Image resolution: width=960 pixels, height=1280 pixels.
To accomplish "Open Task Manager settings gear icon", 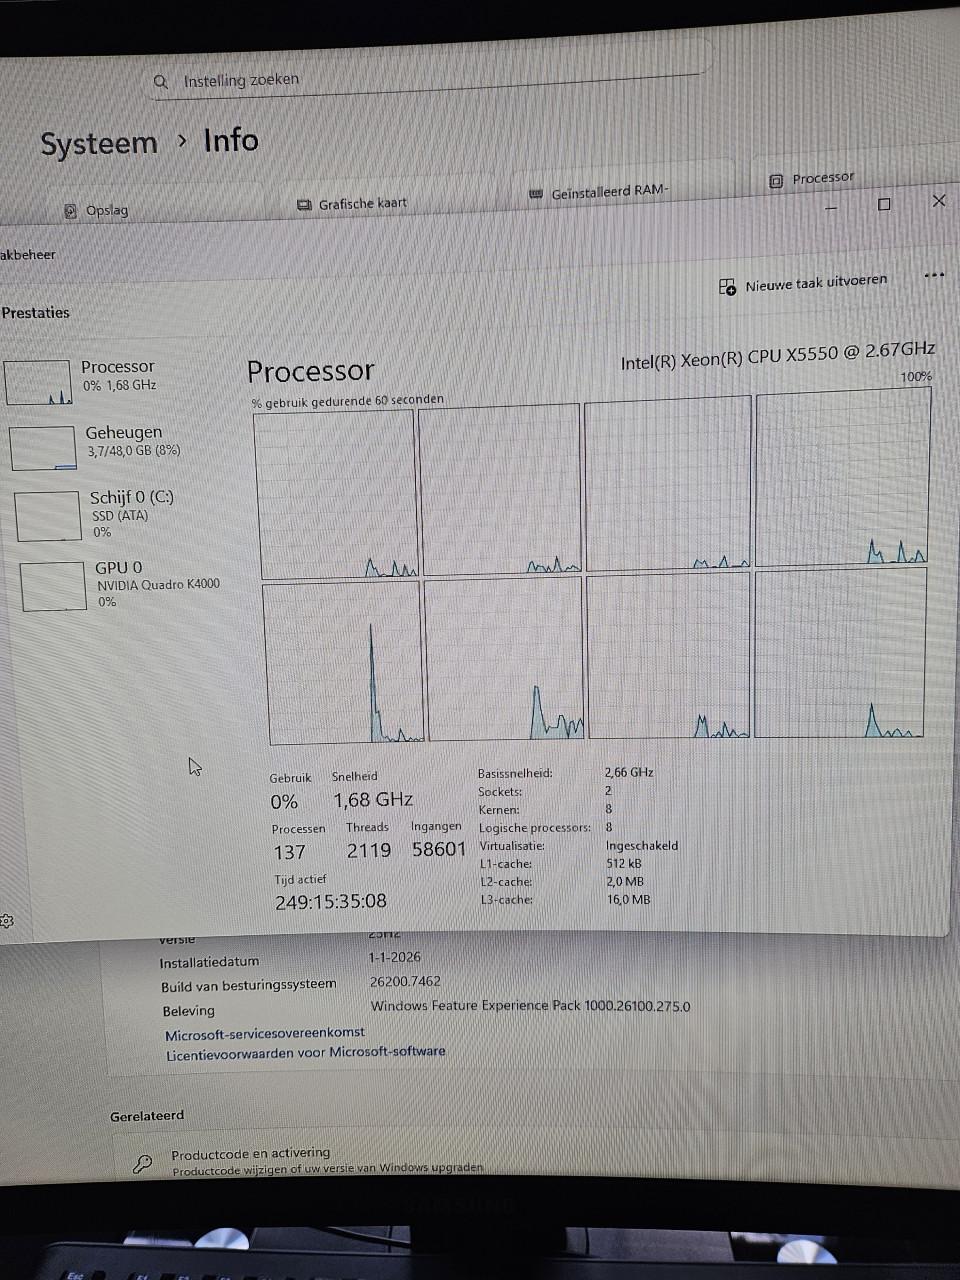I will [6, 921].
